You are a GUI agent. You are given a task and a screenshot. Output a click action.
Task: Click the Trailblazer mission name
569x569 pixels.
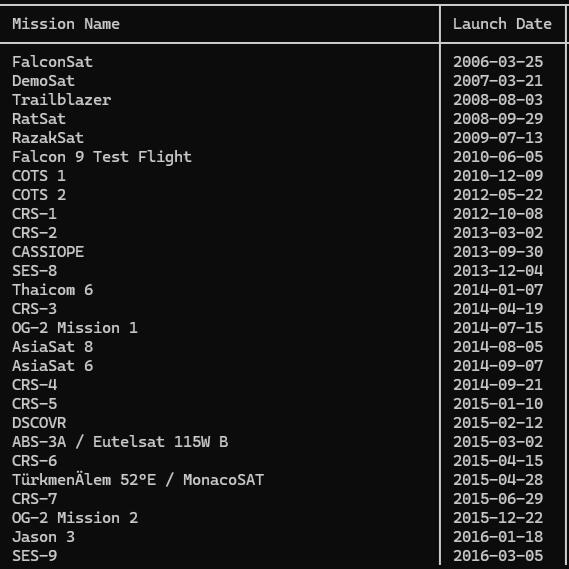click(62, 100)
